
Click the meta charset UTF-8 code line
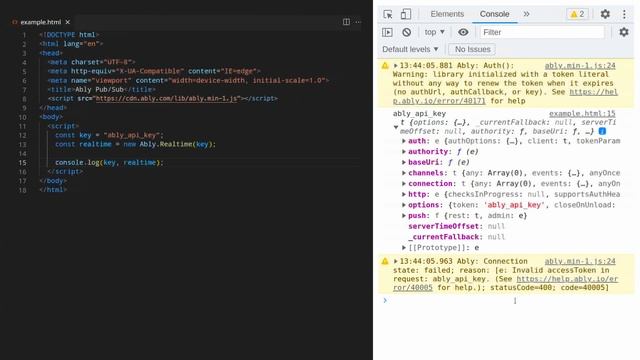tap(91, 62)
